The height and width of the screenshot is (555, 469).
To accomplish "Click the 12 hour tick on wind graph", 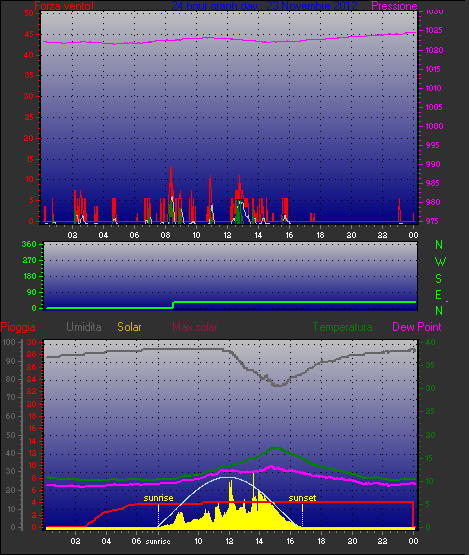I will click(227, 235).
